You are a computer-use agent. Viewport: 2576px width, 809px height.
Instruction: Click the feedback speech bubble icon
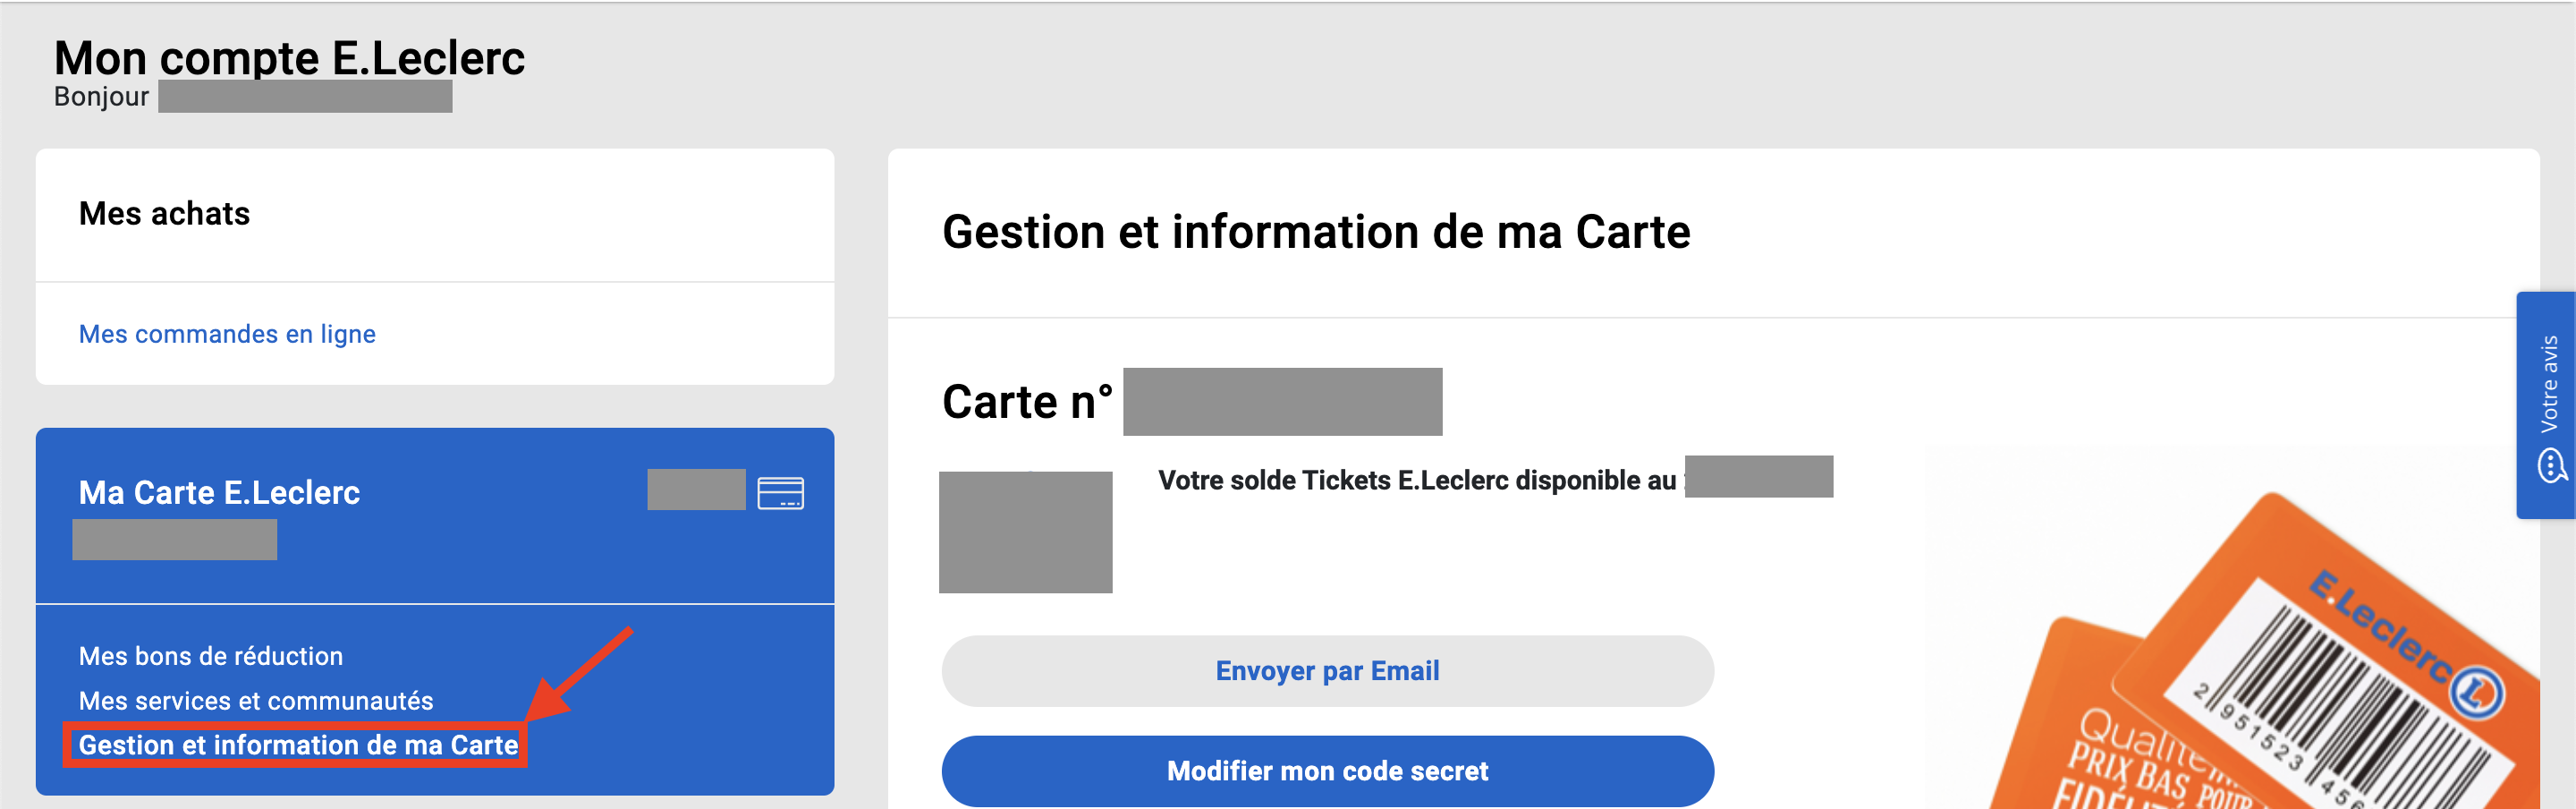tap(2550, 465)
